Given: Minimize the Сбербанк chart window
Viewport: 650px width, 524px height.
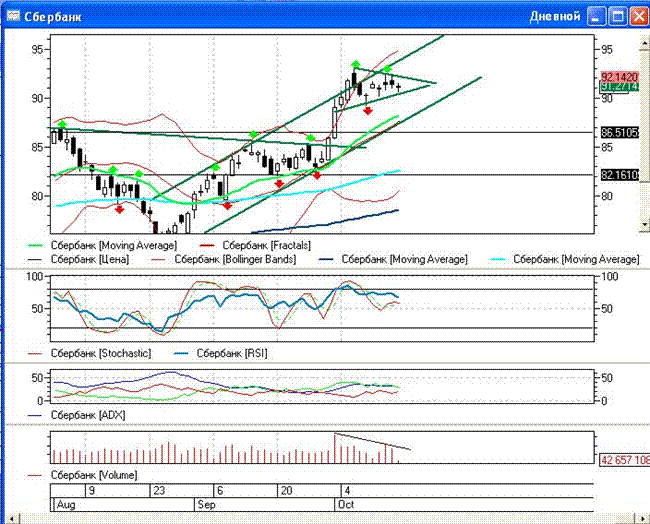Looking at the screenshot, I should coord(596,17).
